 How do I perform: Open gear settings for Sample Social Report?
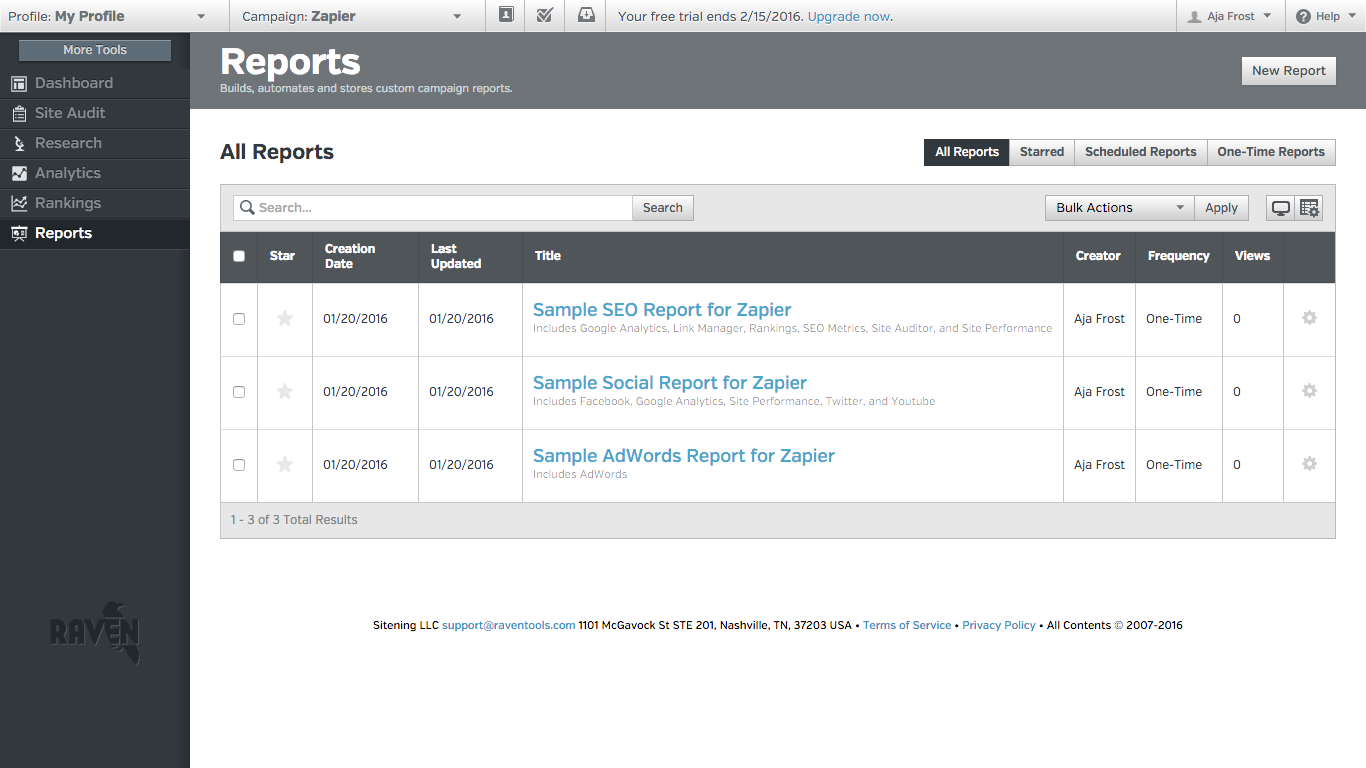tap(1309, 391)
